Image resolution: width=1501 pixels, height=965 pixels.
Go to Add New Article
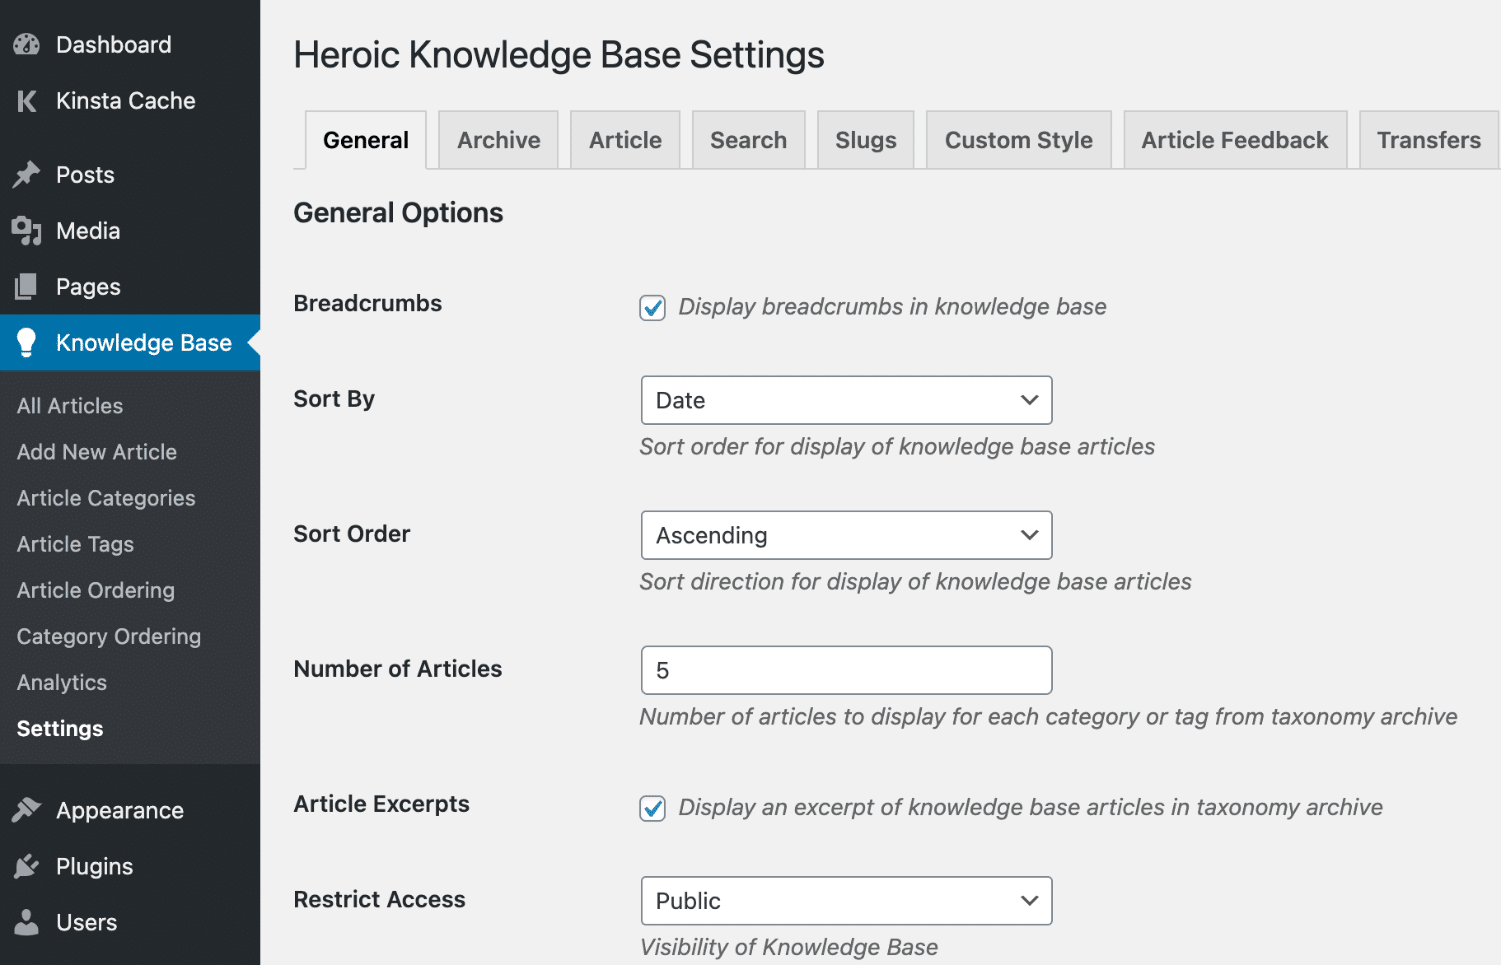(96, 451)
